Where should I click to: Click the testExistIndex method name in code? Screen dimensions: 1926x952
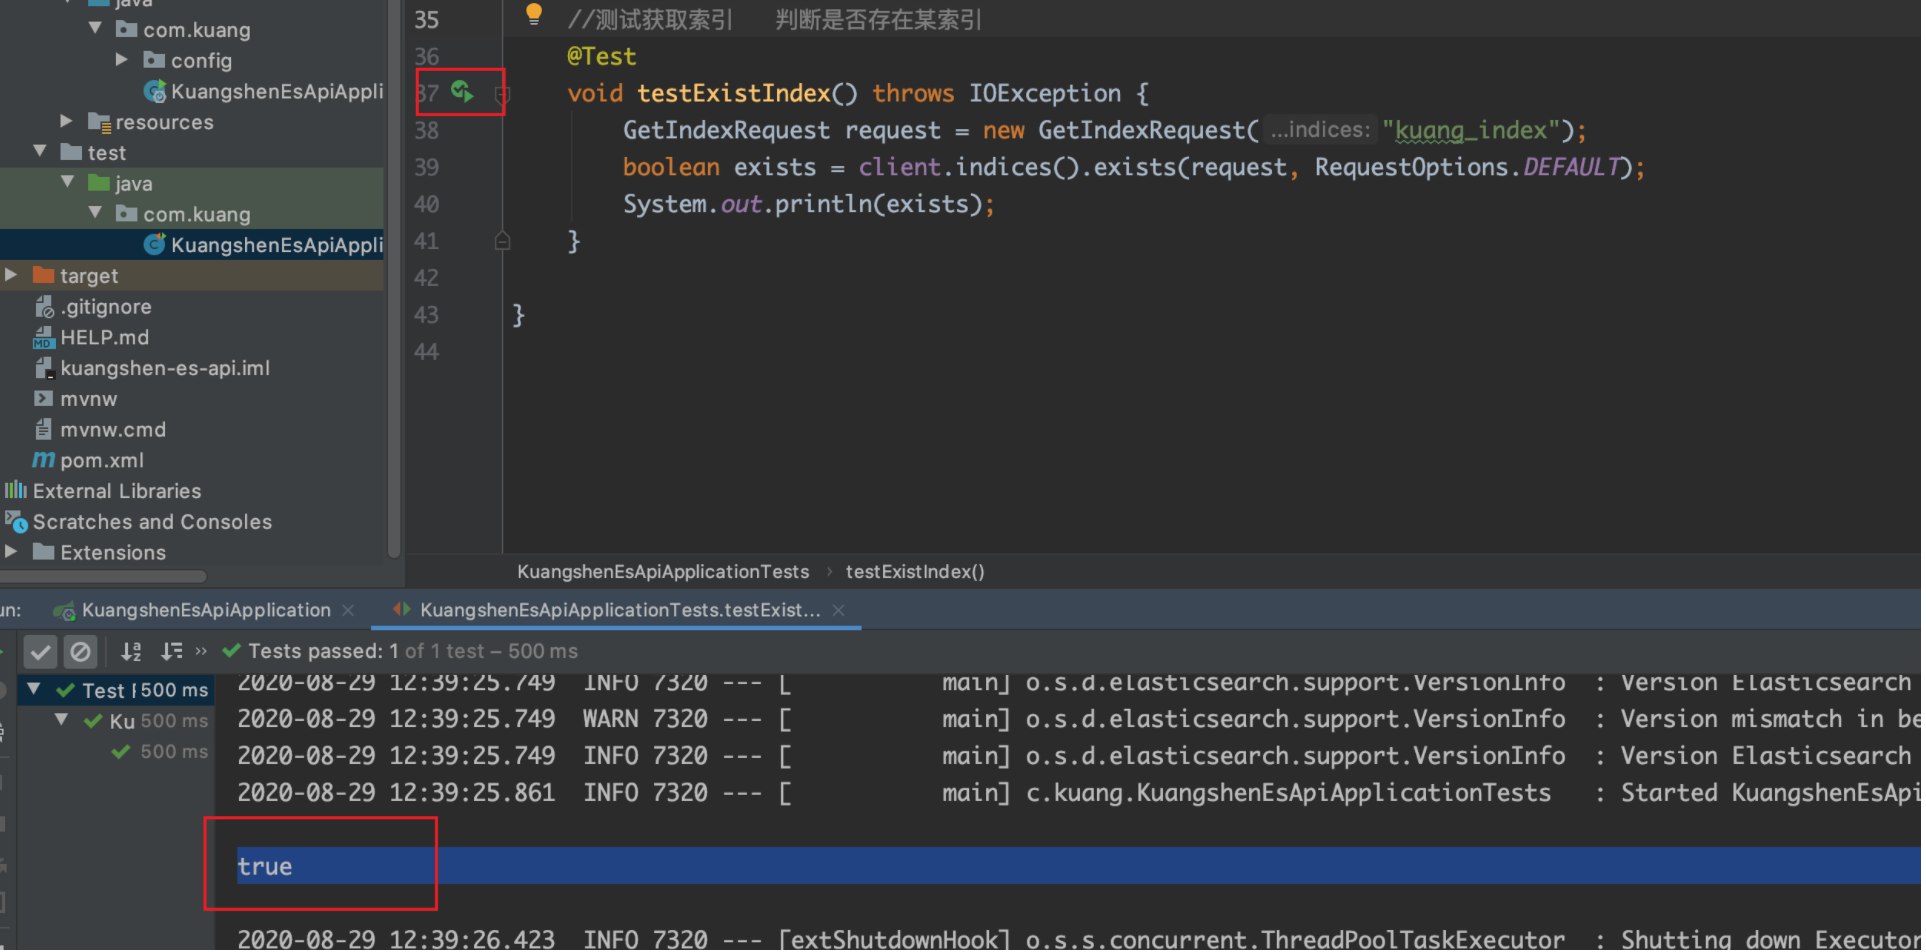pyautogui.click(x=735, y=94)
